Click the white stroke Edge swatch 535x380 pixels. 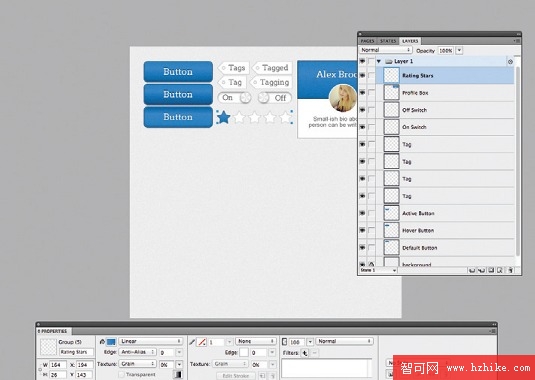(244, 352)
